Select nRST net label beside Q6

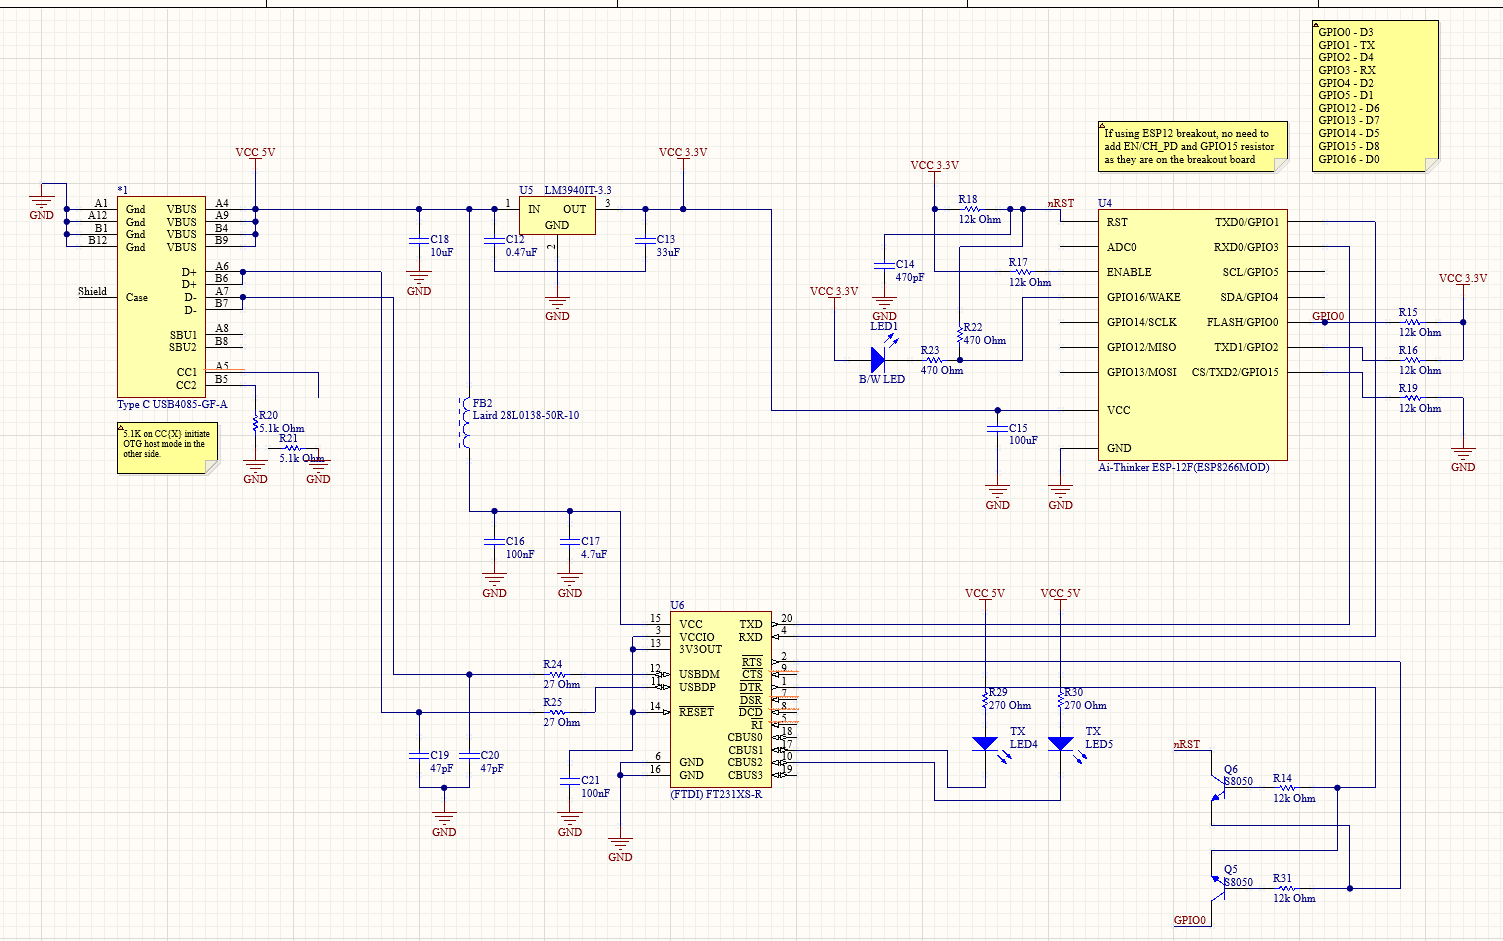(x=1187, y=744)
